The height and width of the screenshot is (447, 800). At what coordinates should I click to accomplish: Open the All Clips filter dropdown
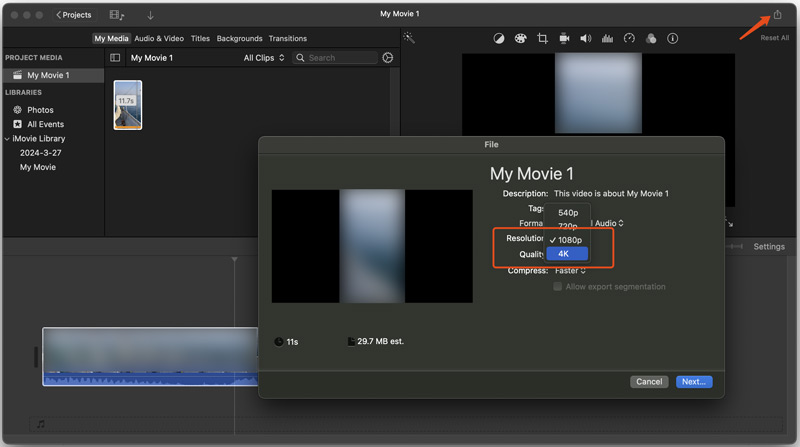[x=264, y=58]
